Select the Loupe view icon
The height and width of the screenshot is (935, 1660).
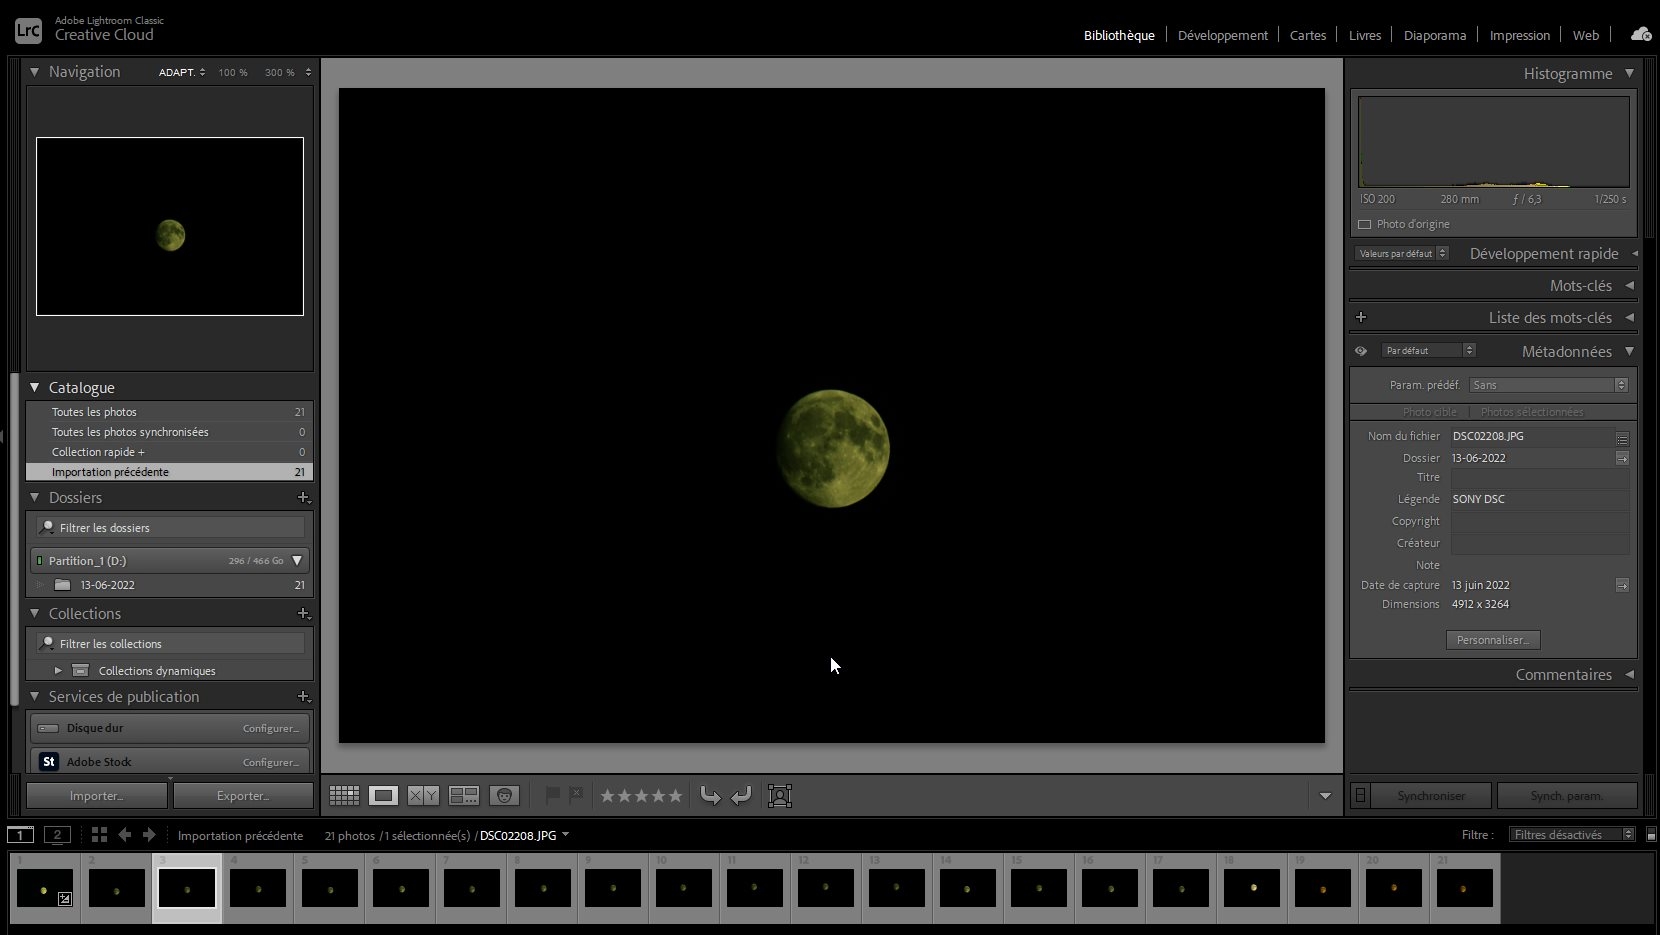383,796
